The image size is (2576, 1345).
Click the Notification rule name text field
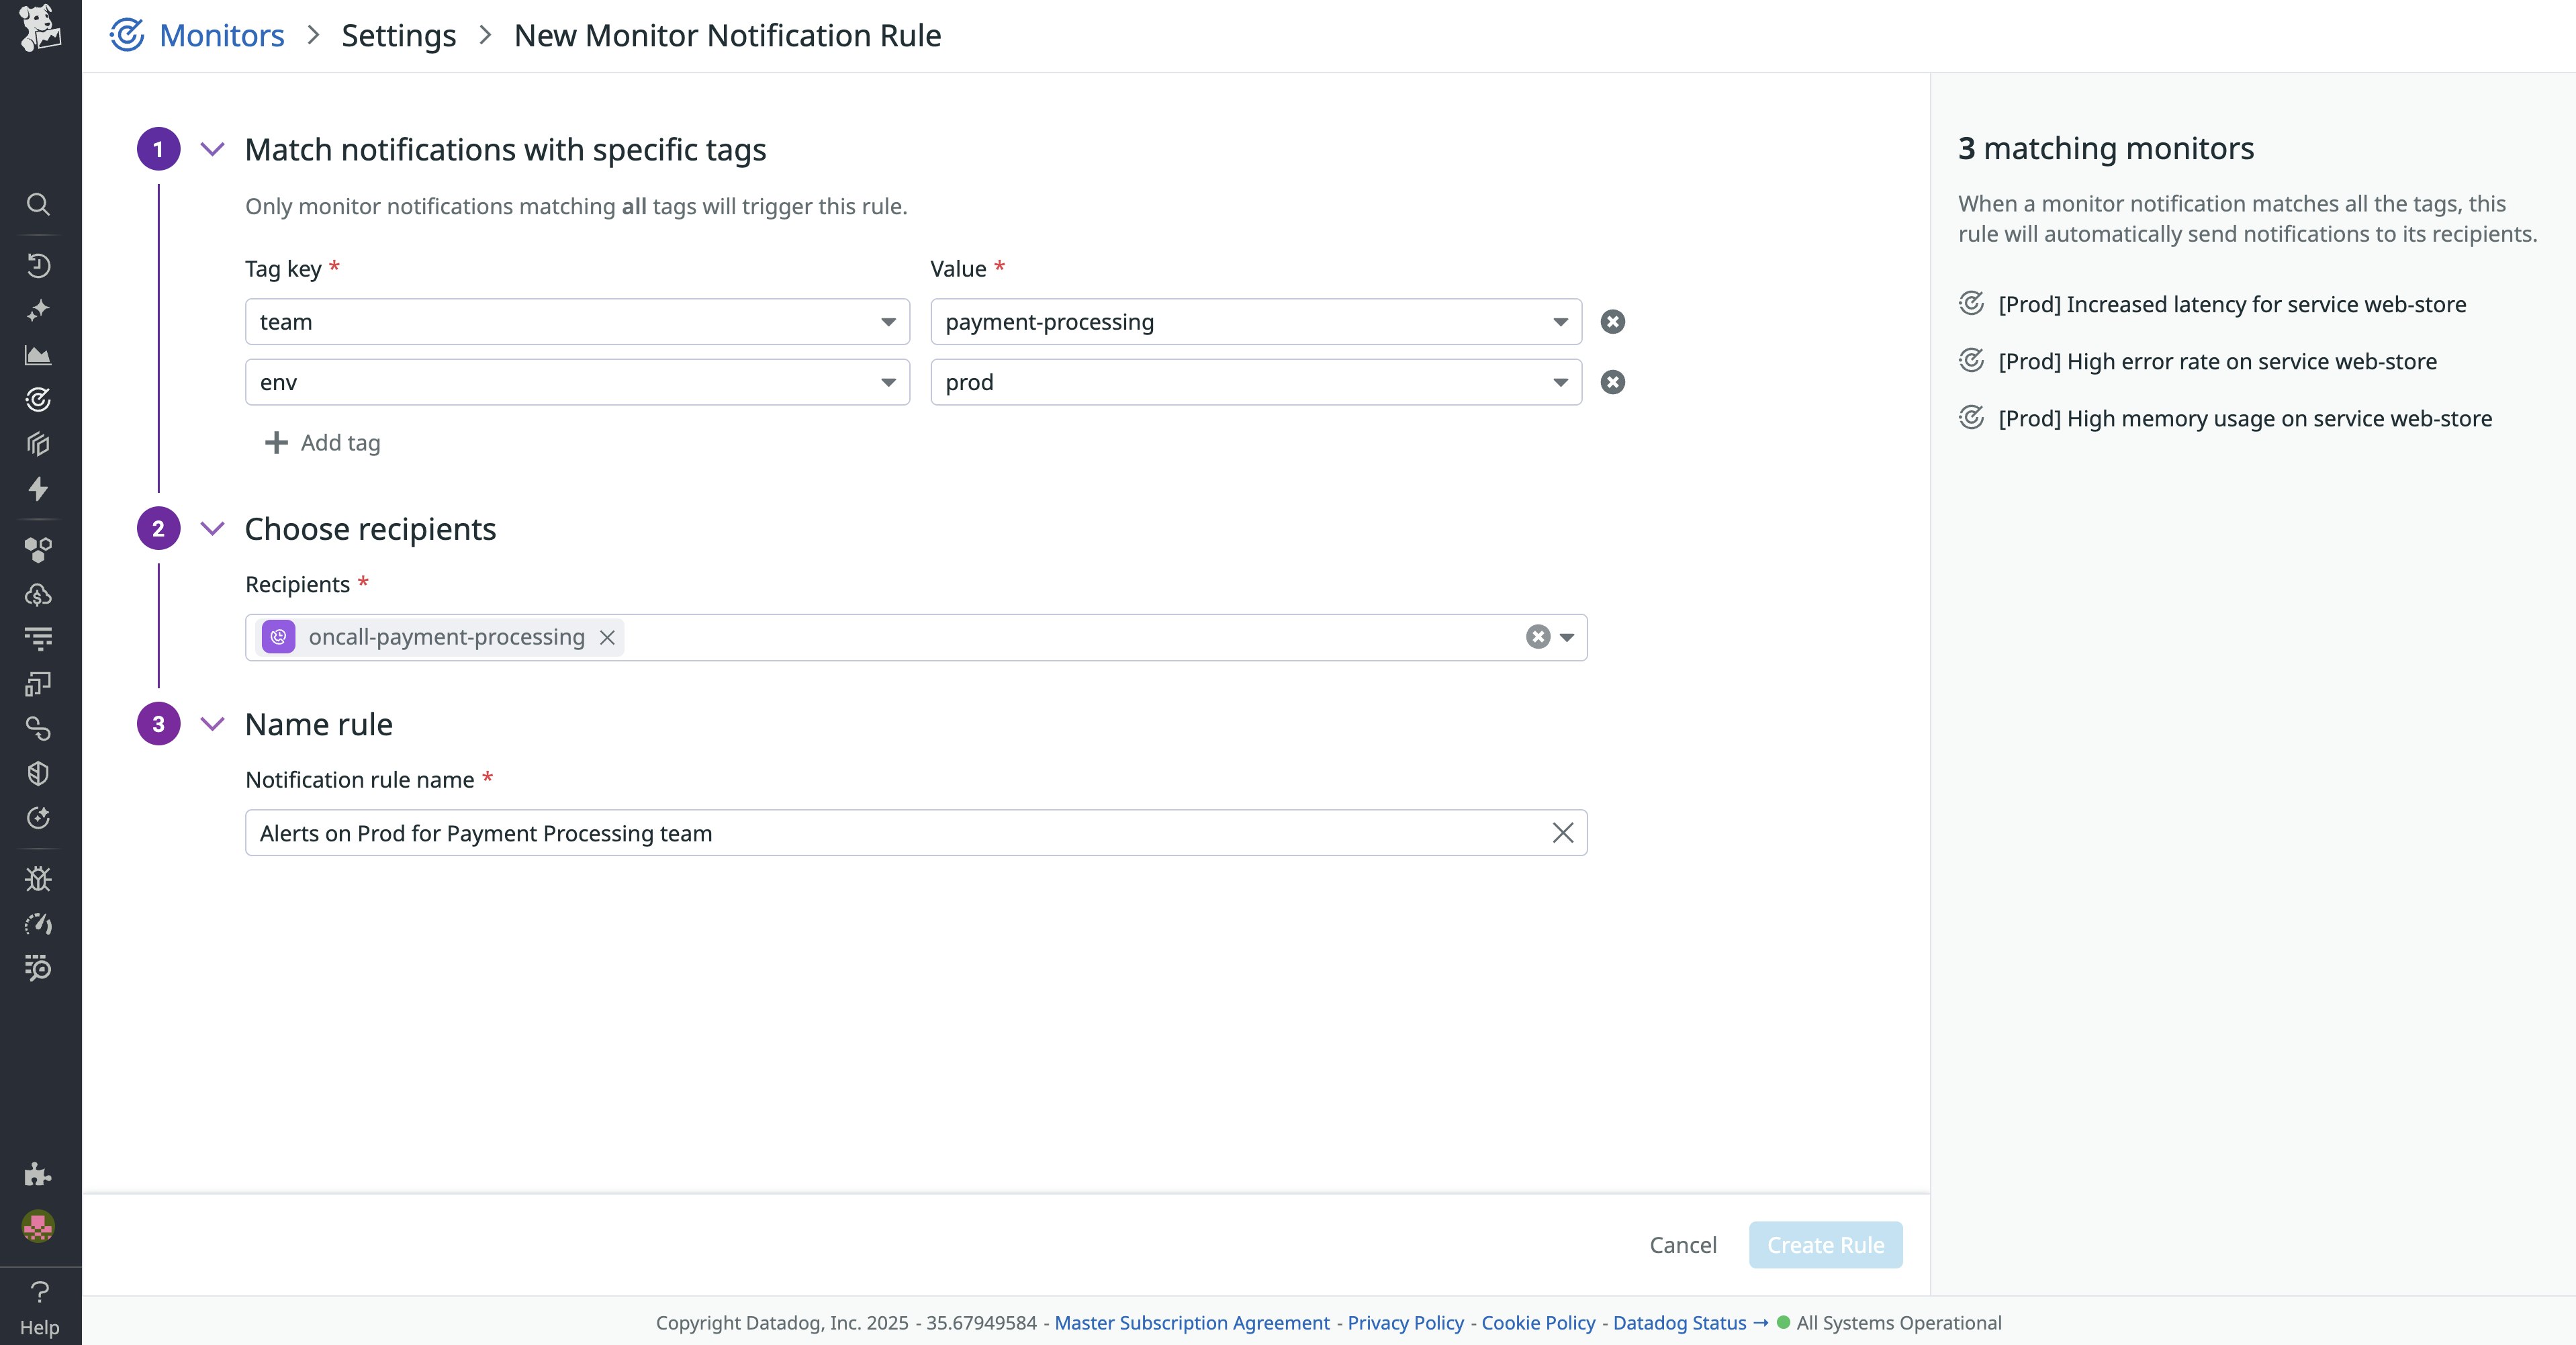(x=895, y=833)
